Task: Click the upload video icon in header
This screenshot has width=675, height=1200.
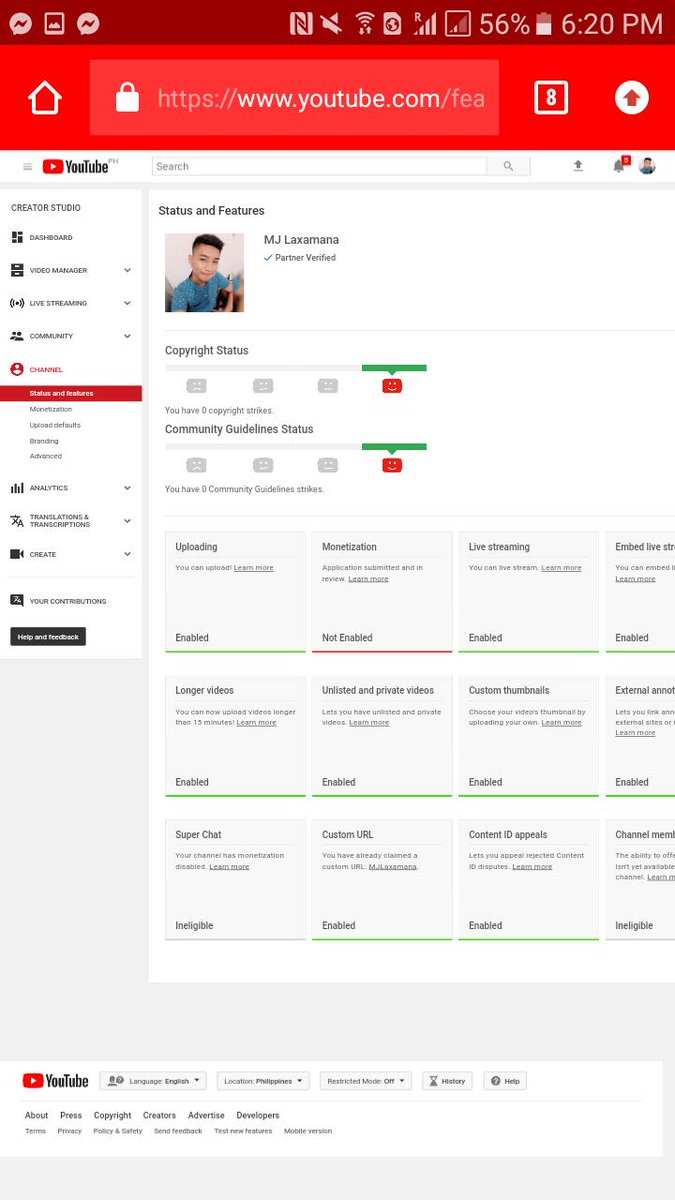Action: click(x=578, y=166)
